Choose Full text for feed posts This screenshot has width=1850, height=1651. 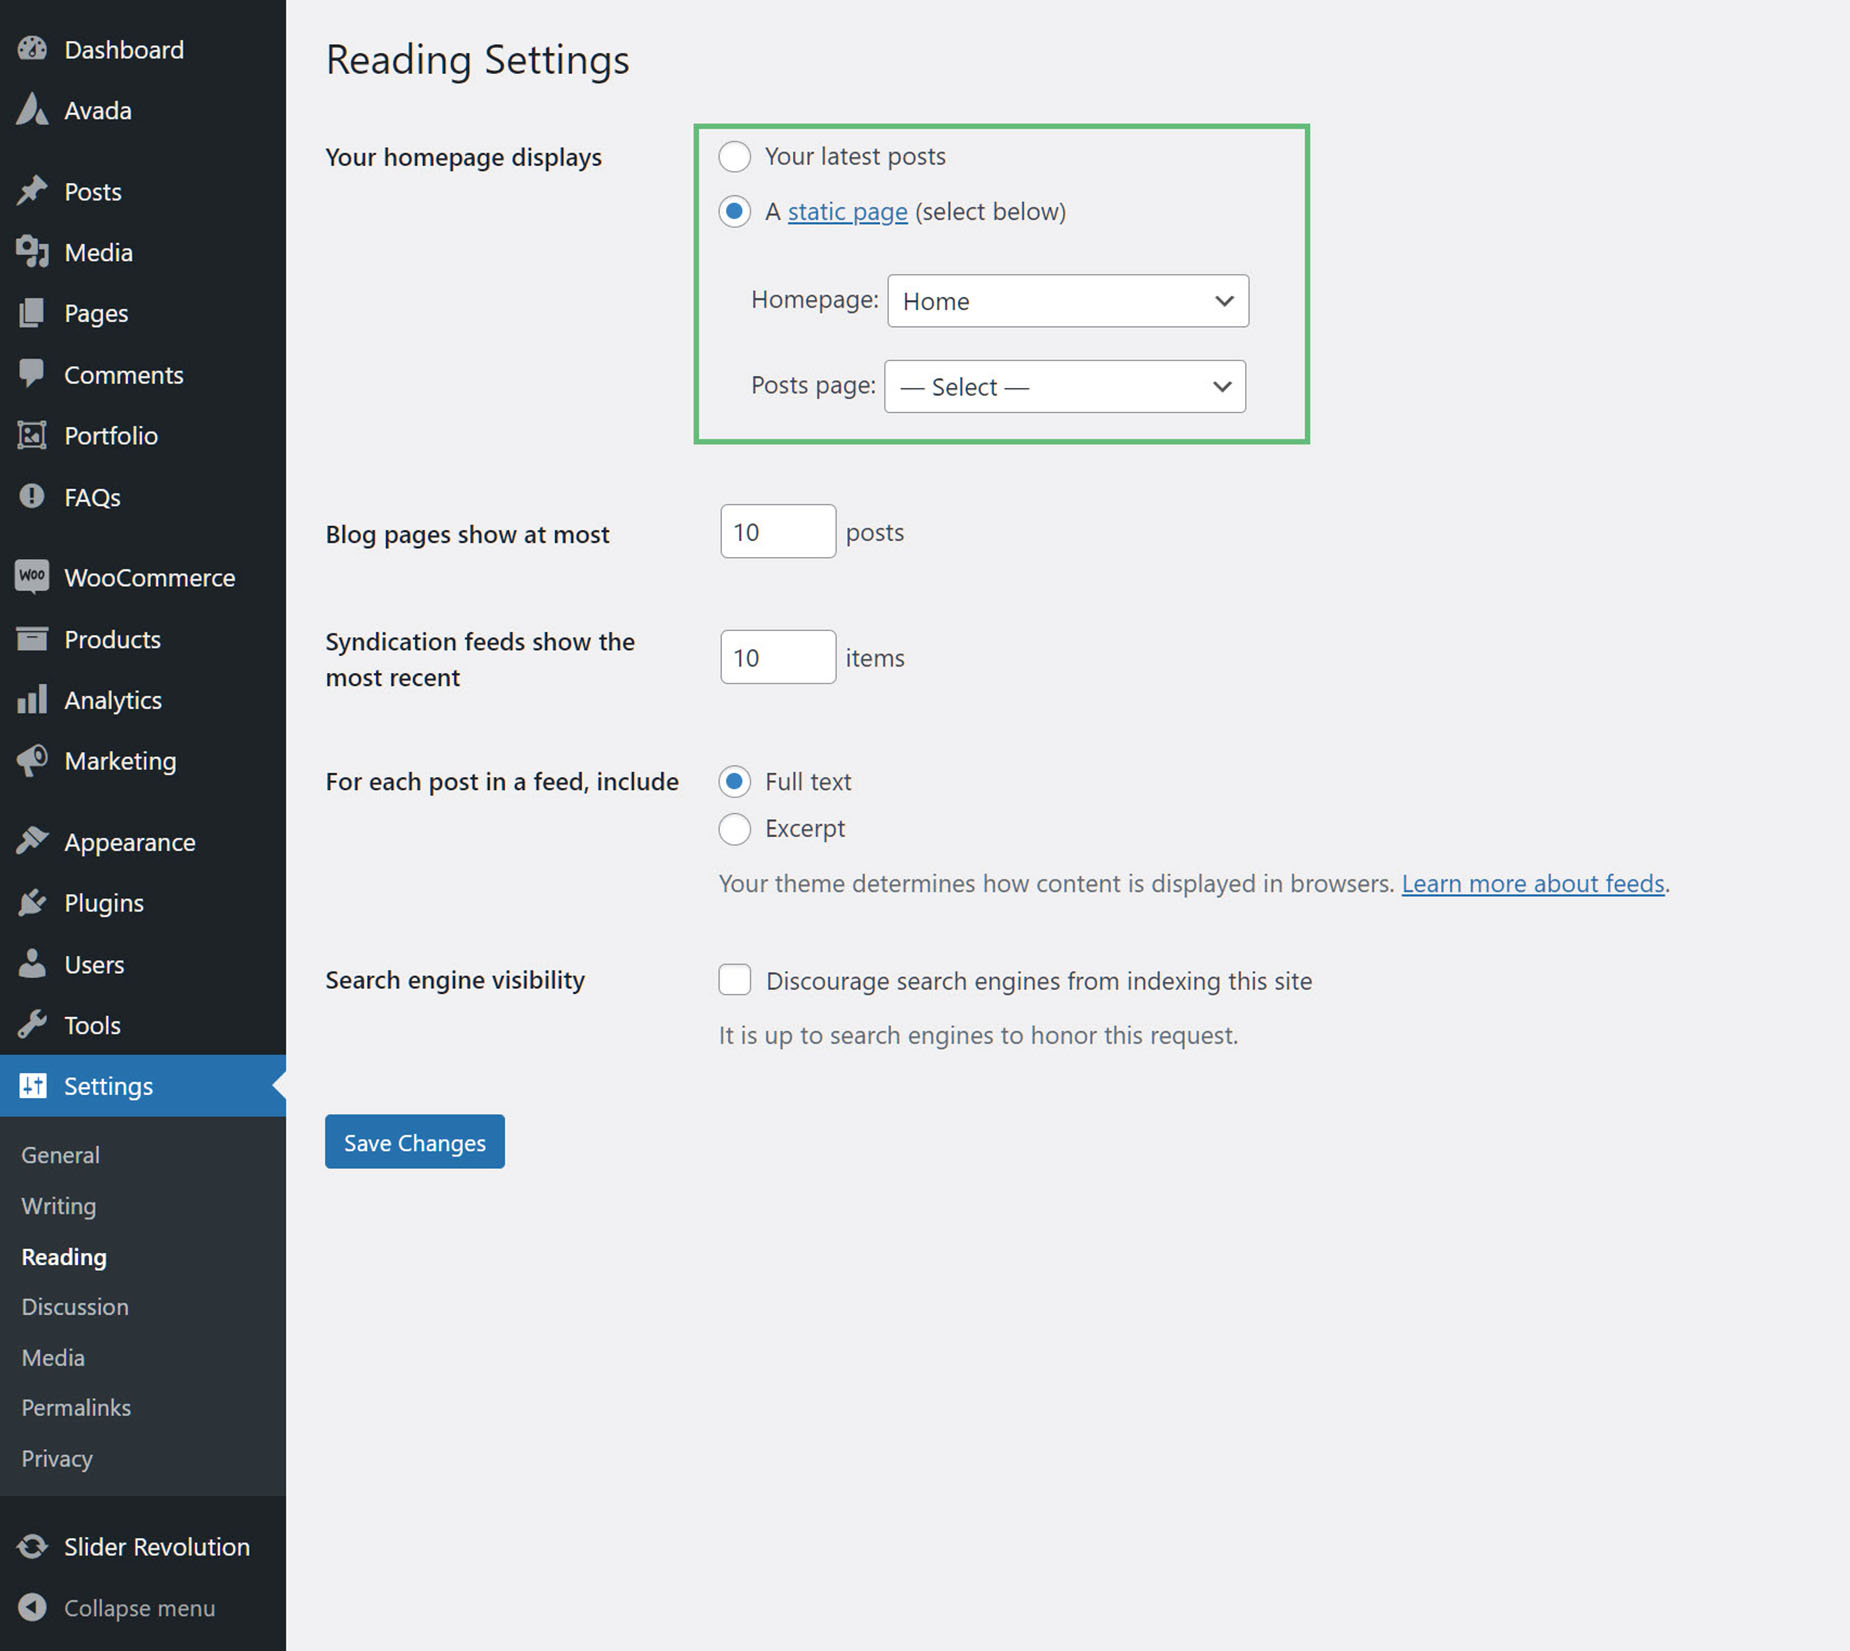tap(735, 781)
